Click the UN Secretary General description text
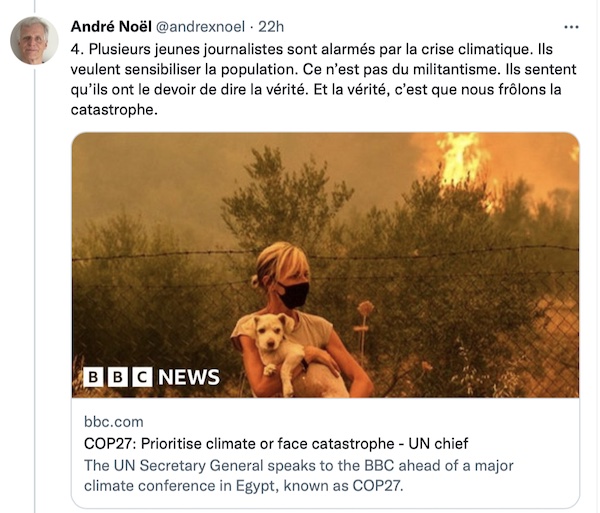The height and width of the screenshot is (513, 600). click(298, 476)
